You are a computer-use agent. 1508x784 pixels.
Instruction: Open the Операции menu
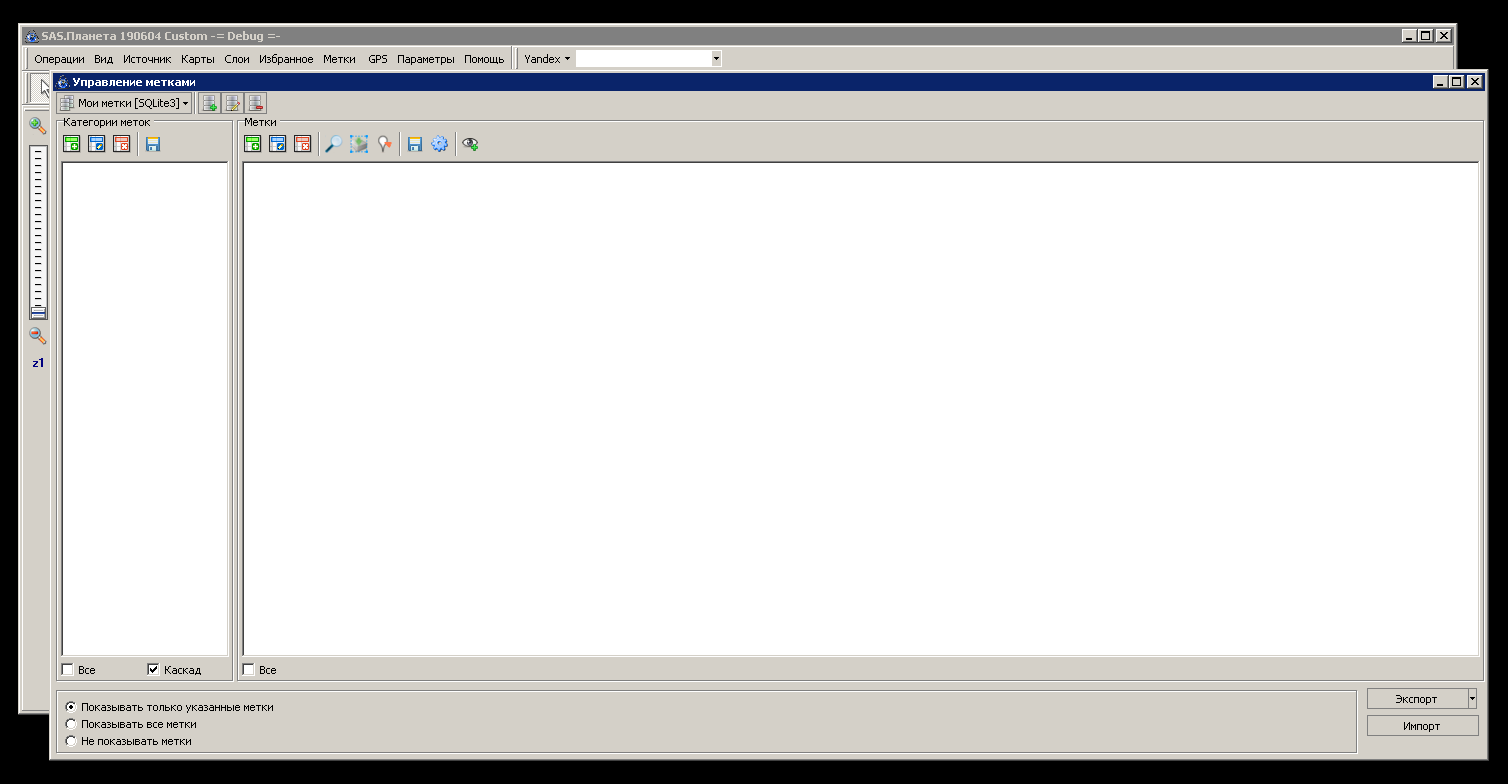click(x=59, y=59)
